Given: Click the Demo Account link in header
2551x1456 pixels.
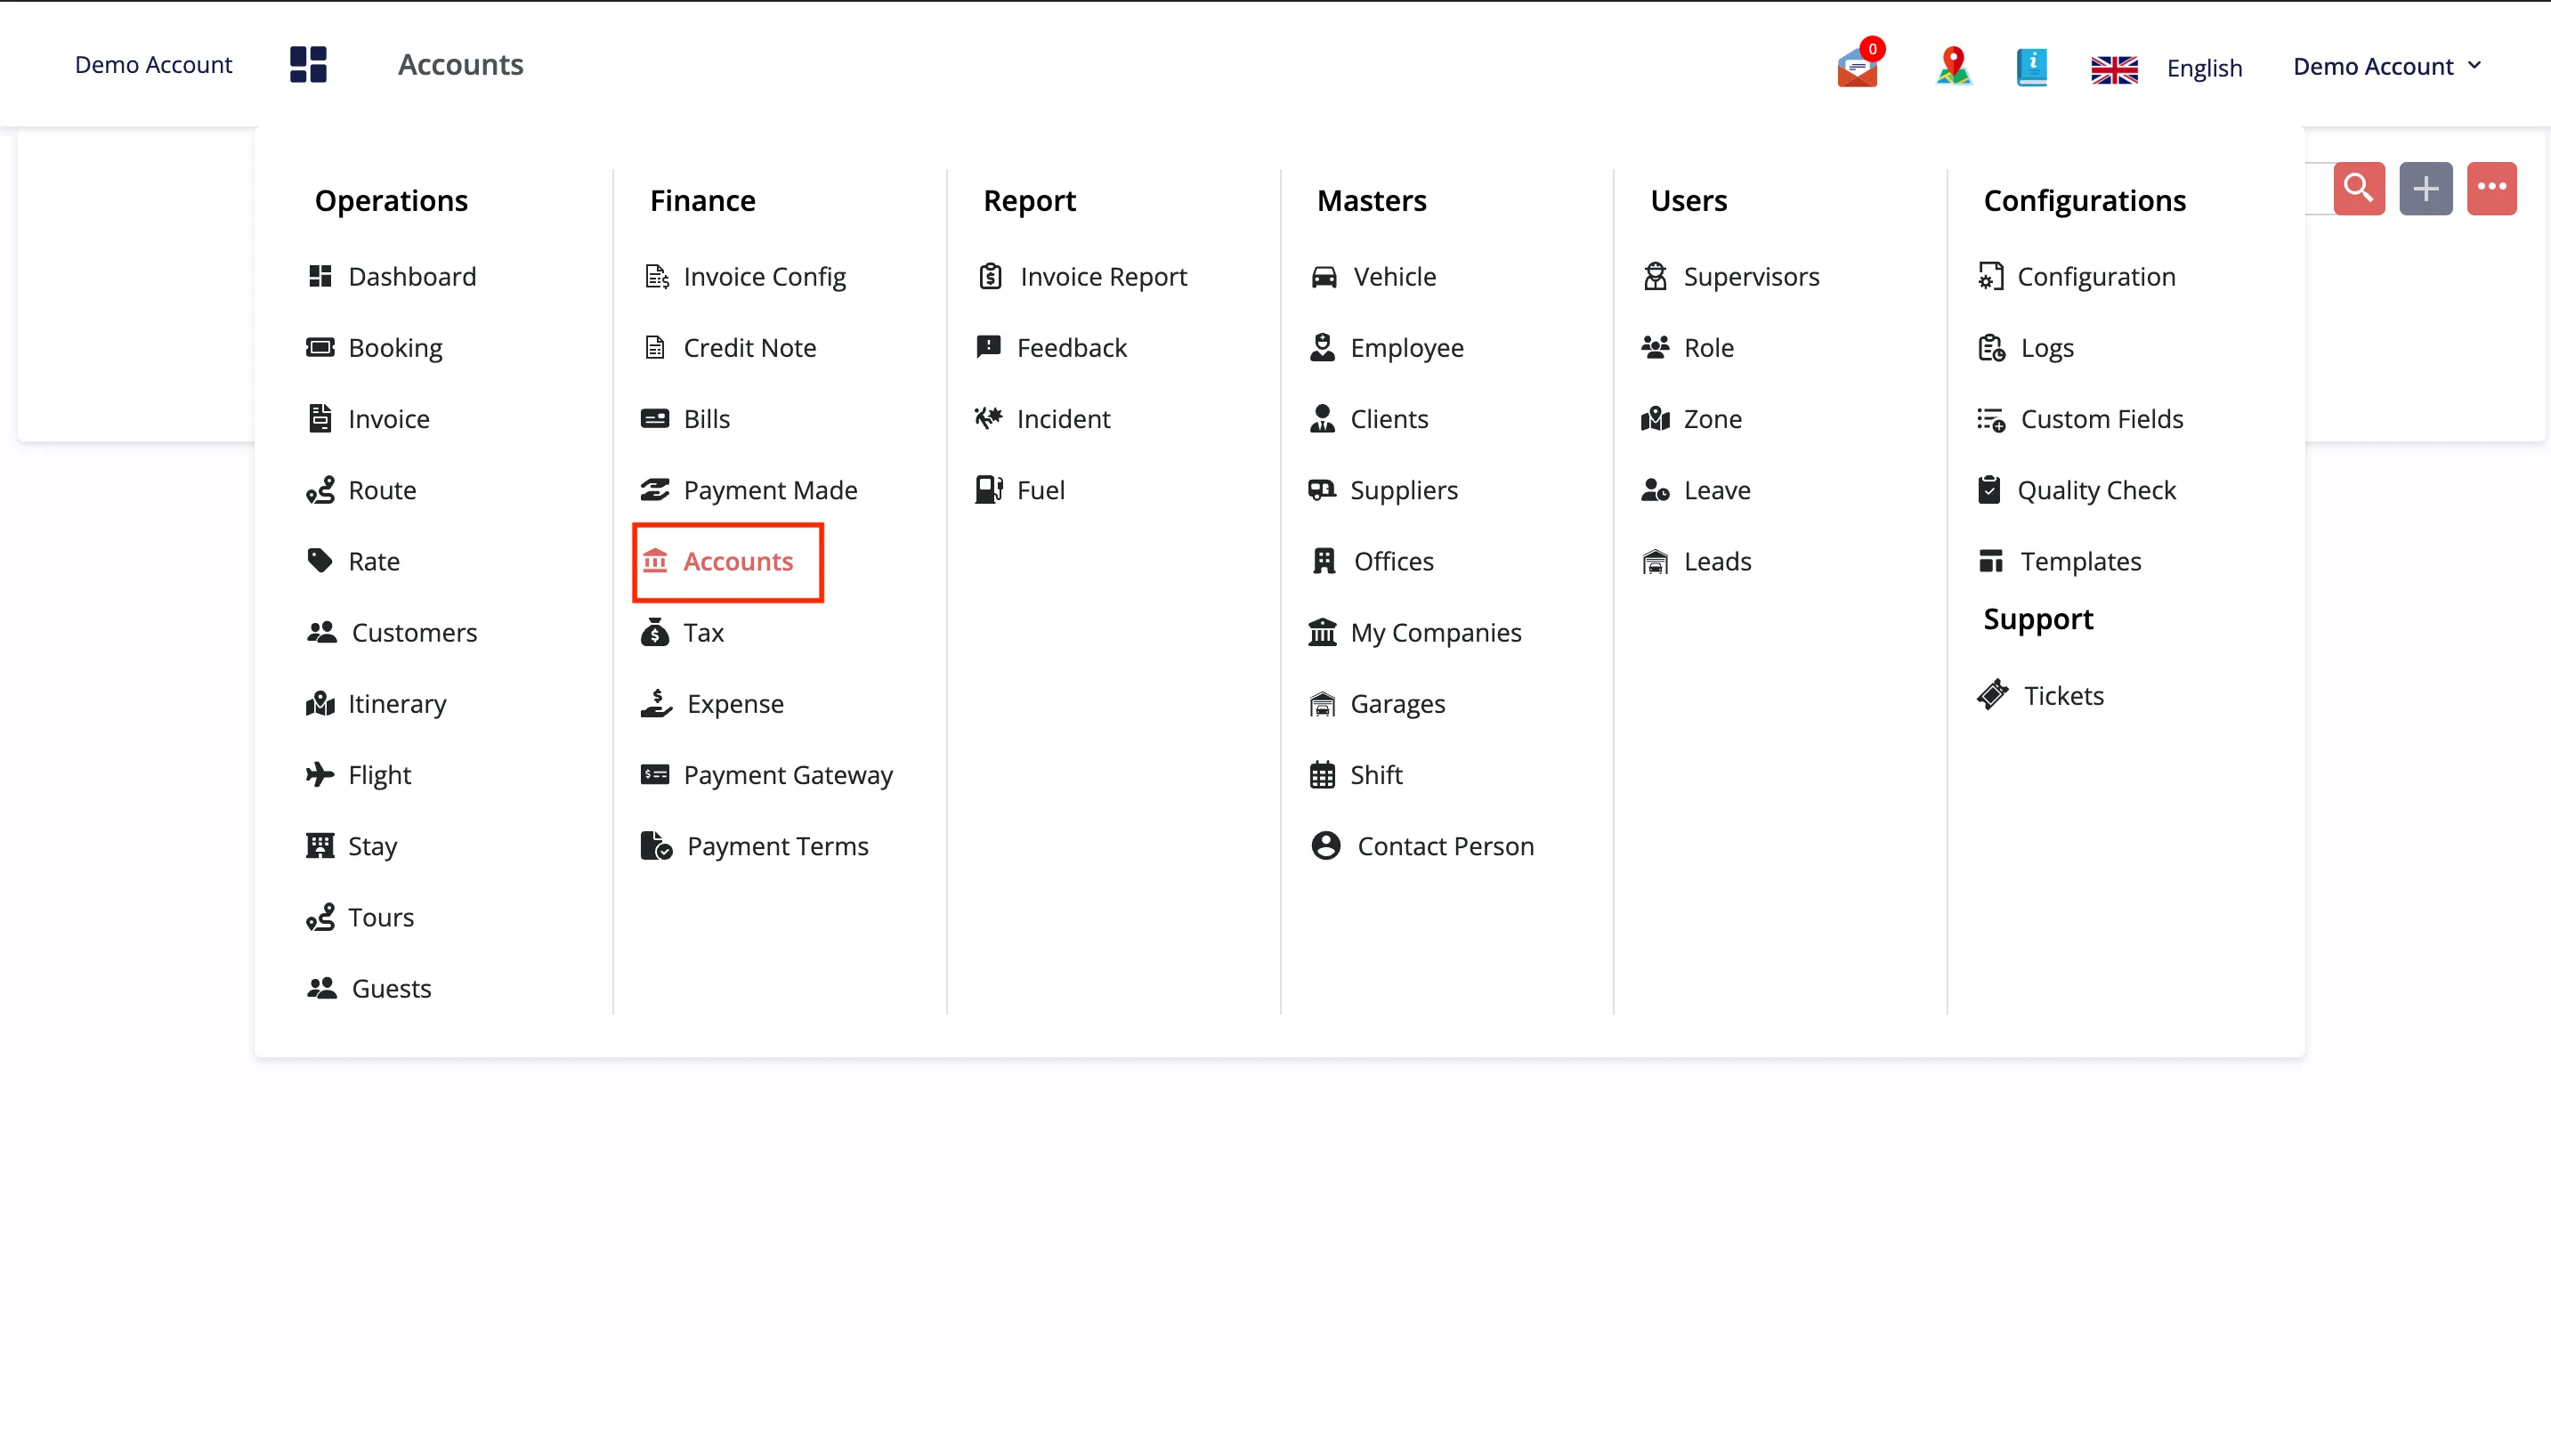Looking at the screenshot, I should (x=153, y=64).
